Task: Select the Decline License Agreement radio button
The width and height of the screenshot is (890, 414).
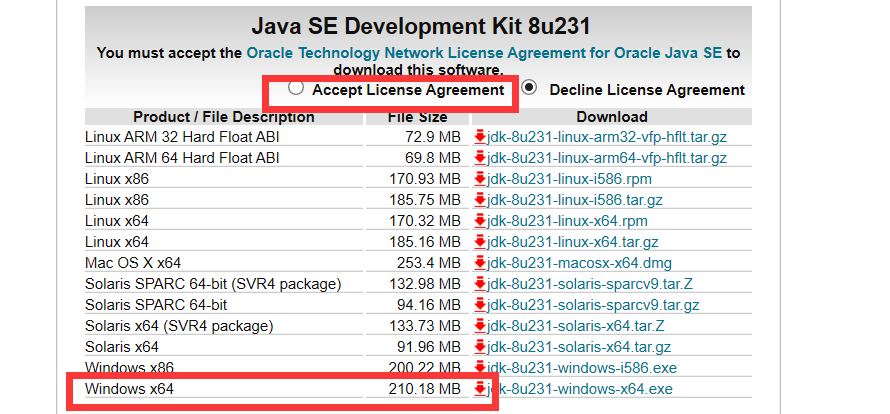Action: [529, 87]
